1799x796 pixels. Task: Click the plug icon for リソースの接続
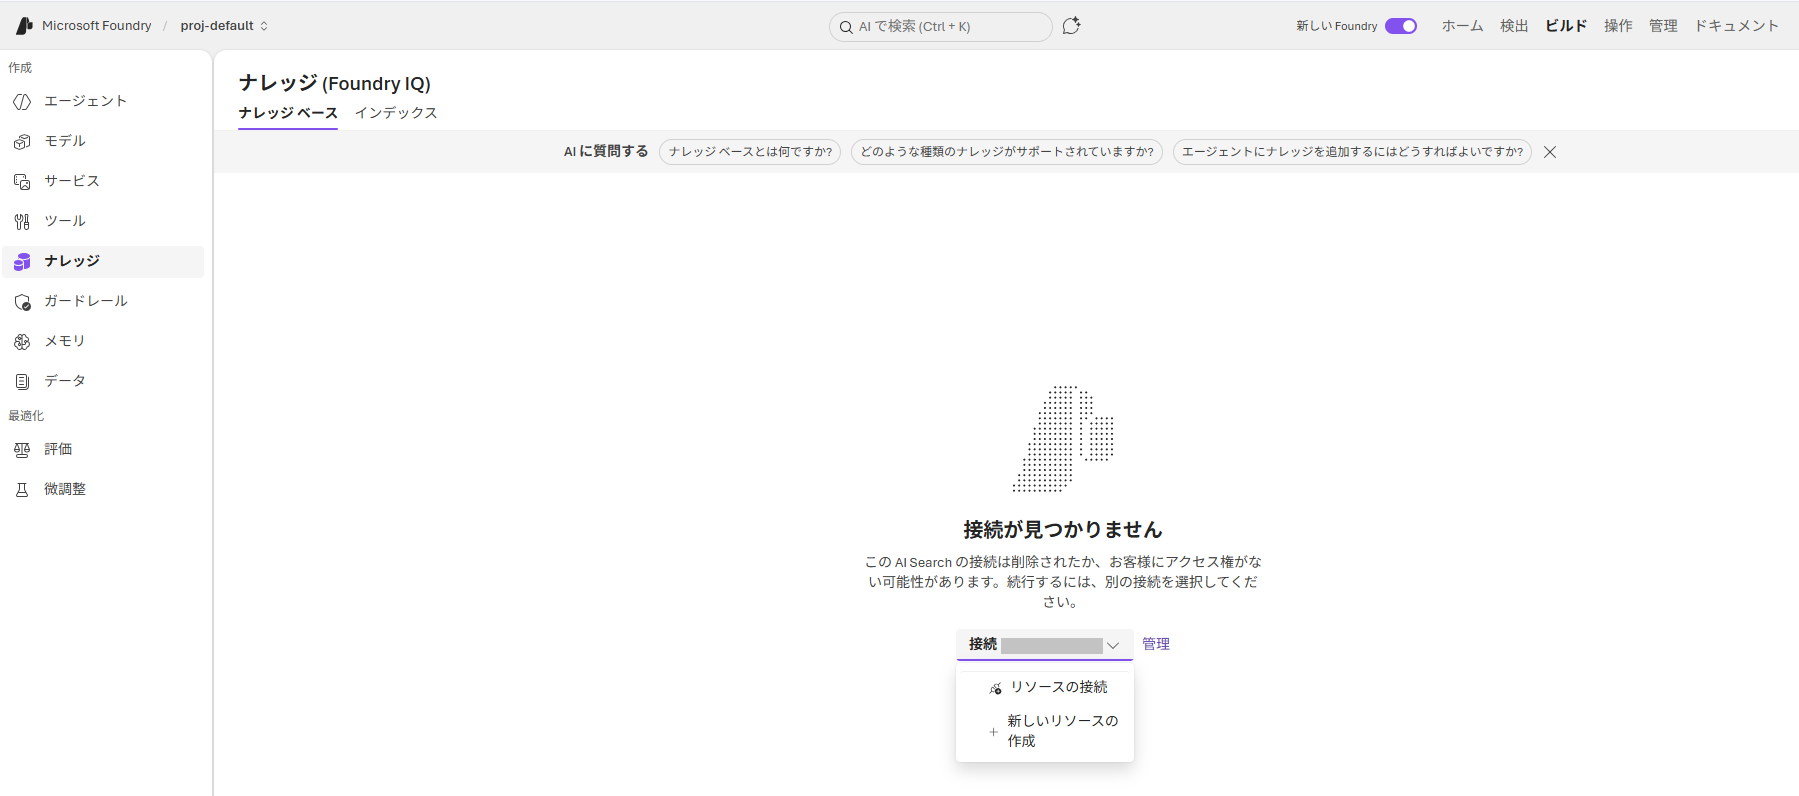click(995, 688)
